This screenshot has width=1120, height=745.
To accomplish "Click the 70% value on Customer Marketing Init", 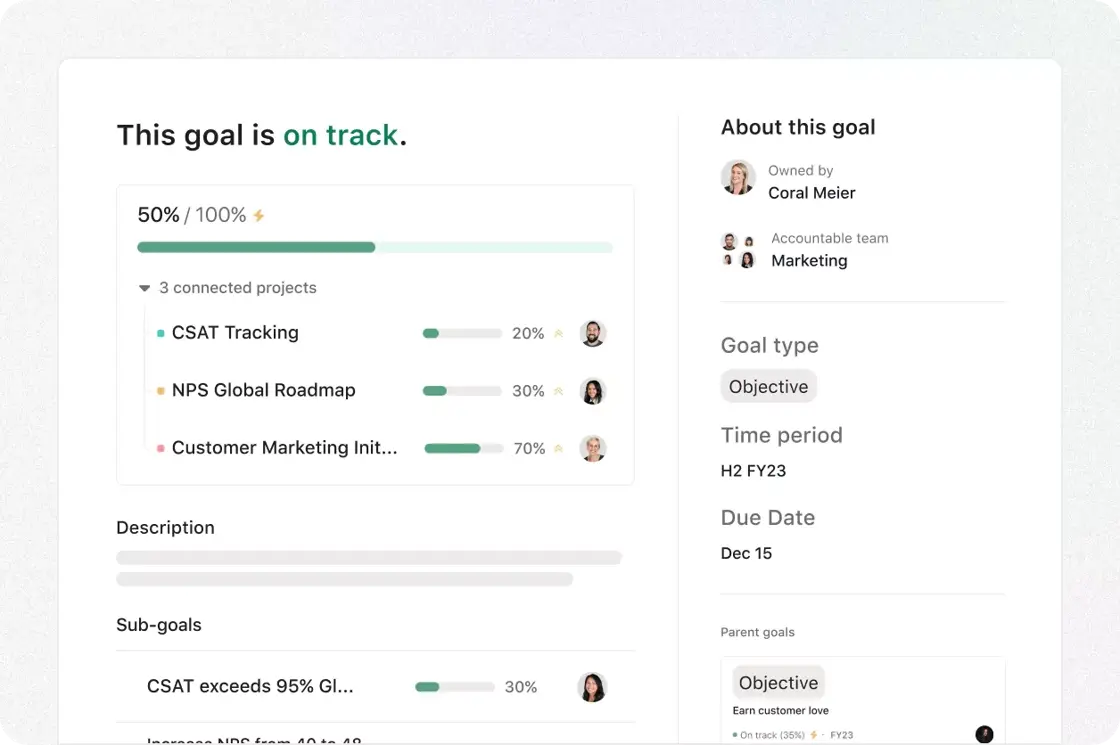I will pos(529,449).
